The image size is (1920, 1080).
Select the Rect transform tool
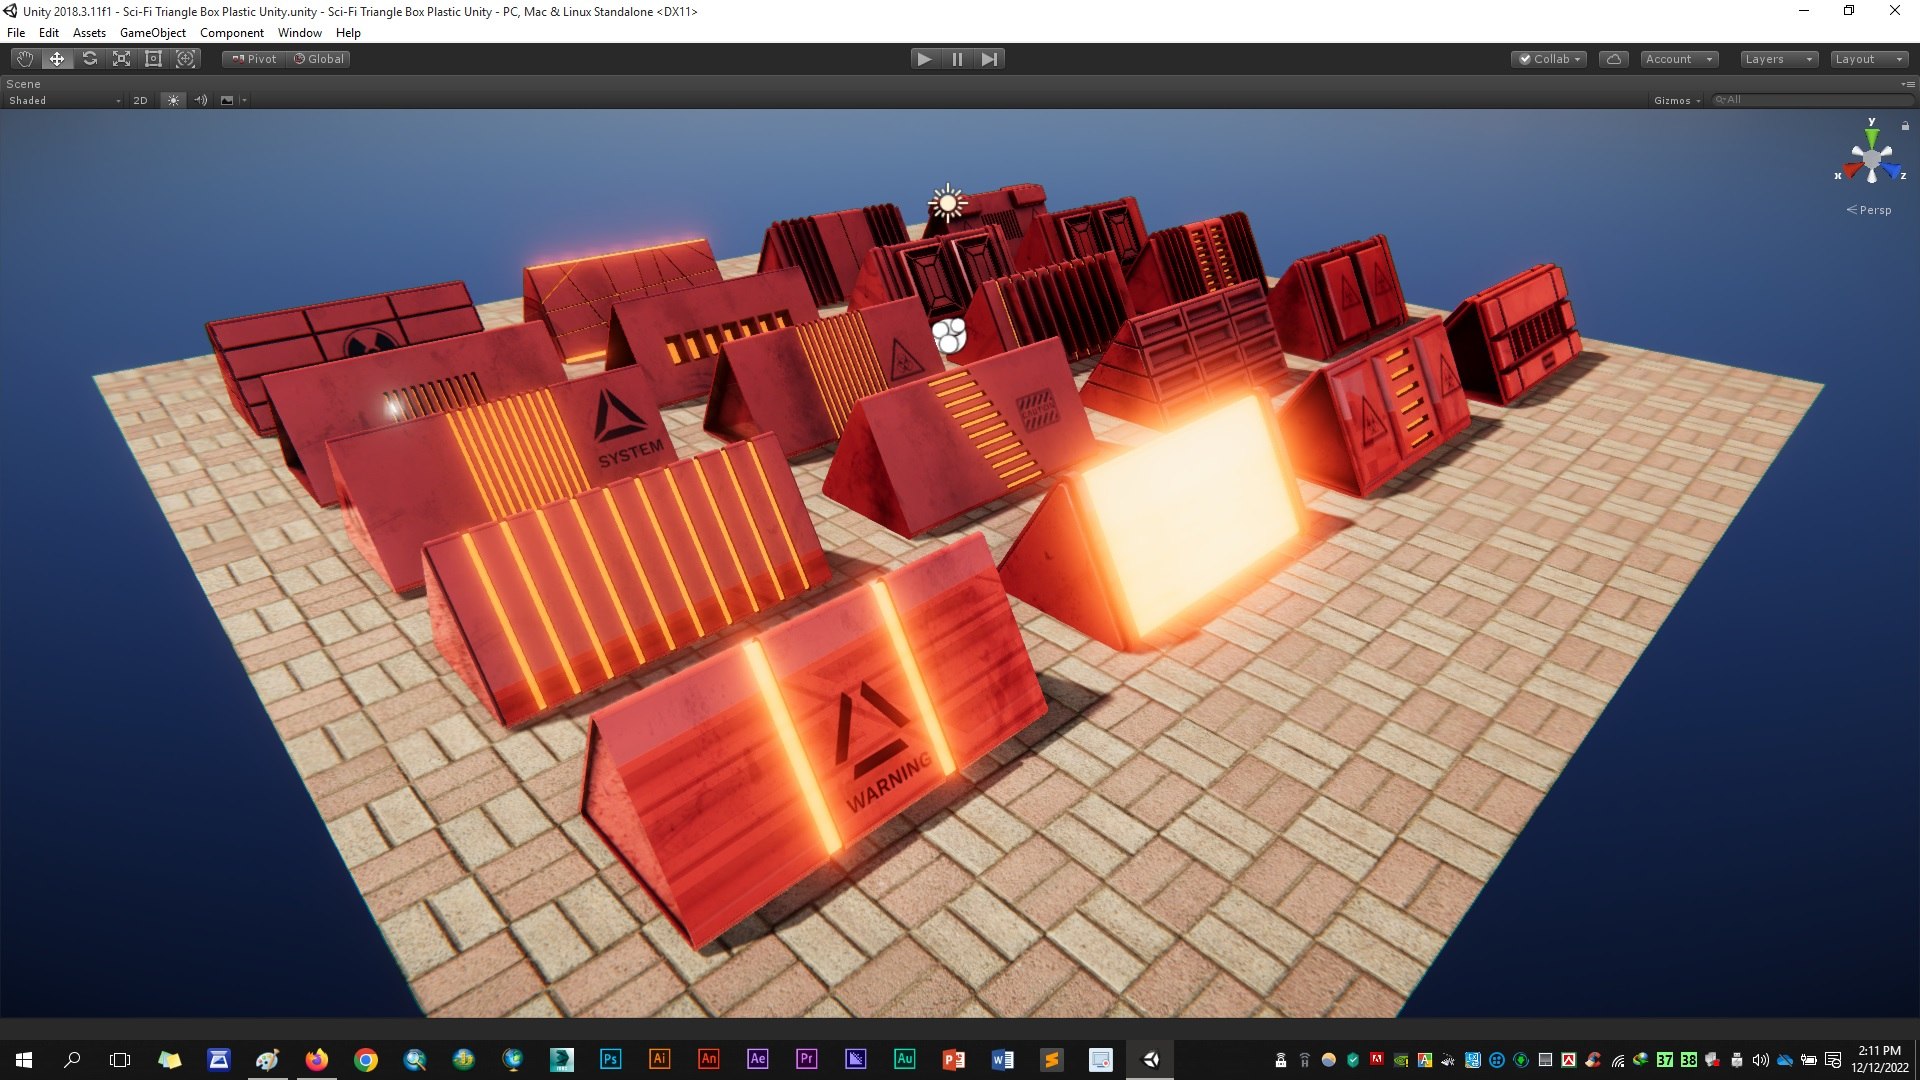pos(153,59)
